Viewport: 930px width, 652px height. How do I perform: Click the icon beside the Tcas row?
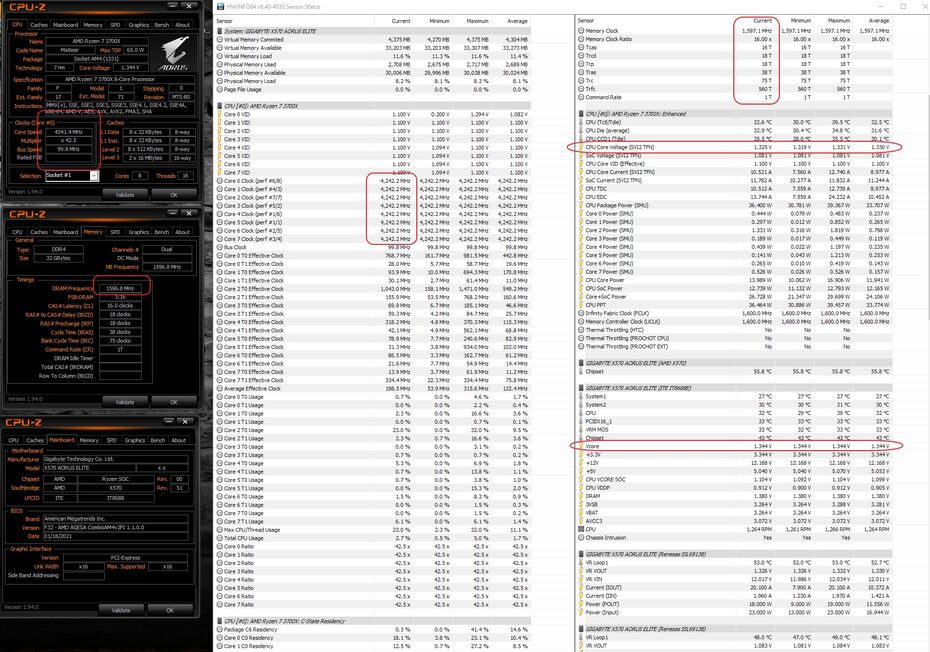[x=581, y=47]
